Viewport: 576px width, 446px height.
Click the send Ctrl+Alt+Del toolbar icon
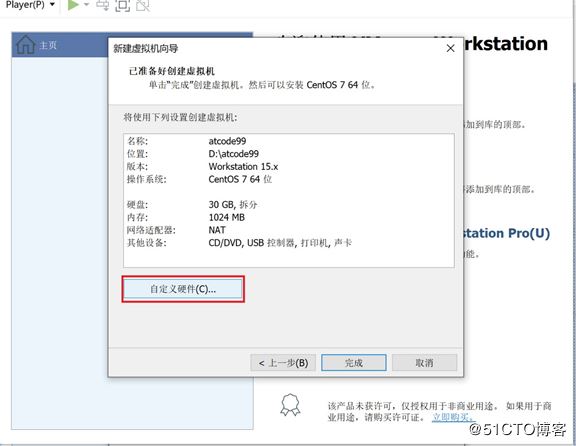point(102,5)
